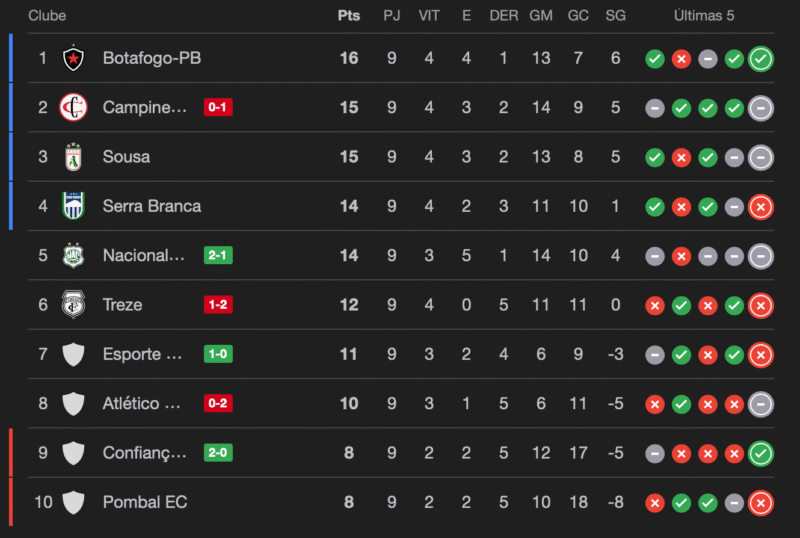Click the SG column header

[615, 16]
